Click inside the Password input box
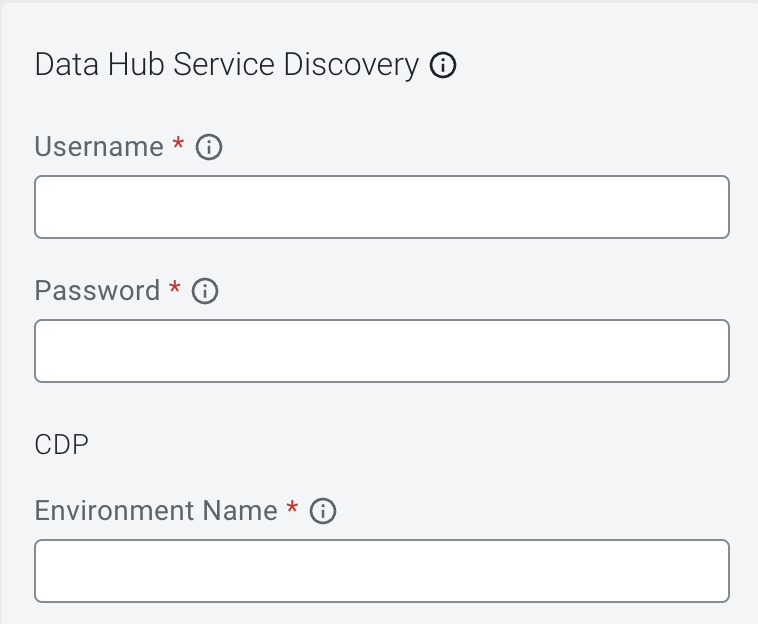This screenshot has height=624, width=758. point(382,351)
